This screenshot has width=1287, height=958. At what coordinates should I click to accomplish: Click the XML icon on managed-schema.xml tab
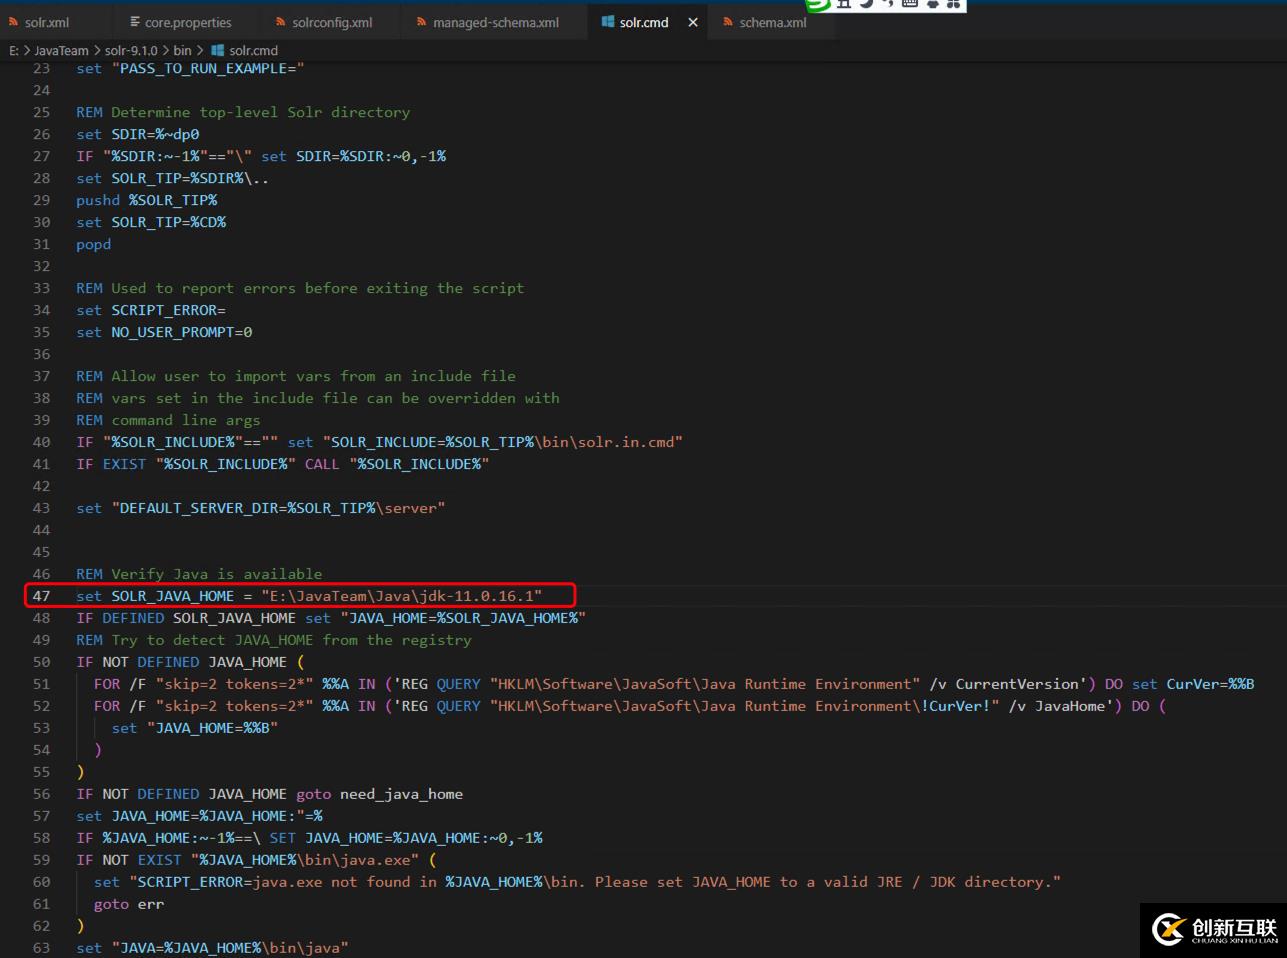(x=421, y=22)
